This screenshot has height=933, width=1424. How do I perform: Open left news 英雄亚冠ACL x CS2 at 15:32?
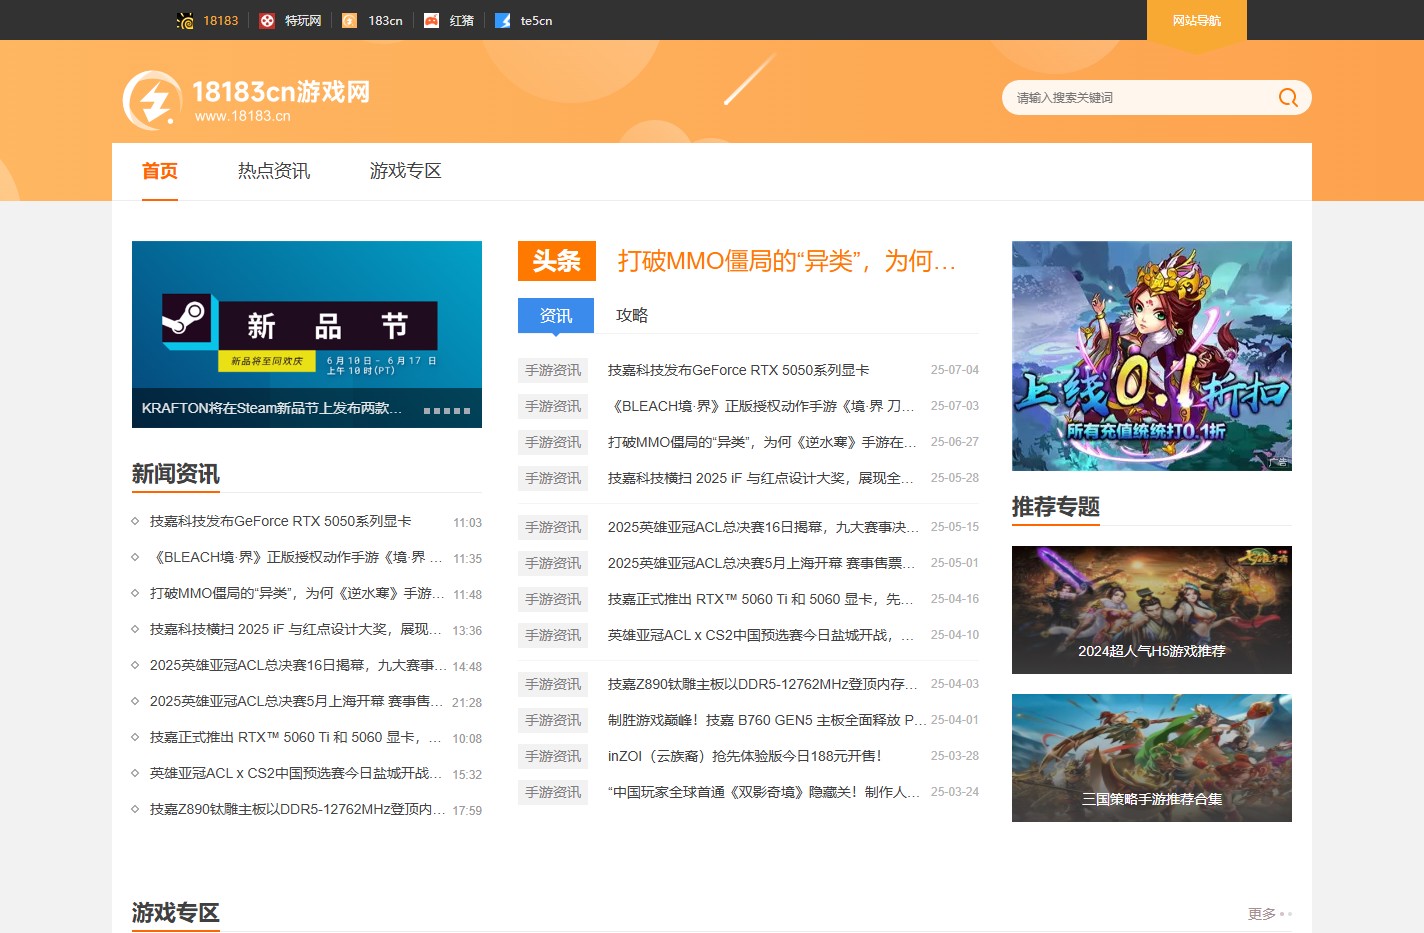click(295, 773)
